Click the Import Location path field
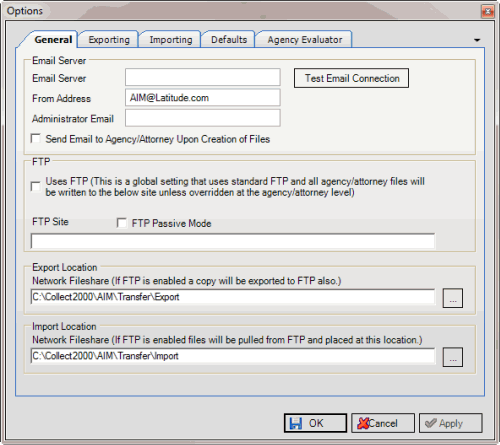The height and width of the screenshot is (445, 500). tap(233, 356)
